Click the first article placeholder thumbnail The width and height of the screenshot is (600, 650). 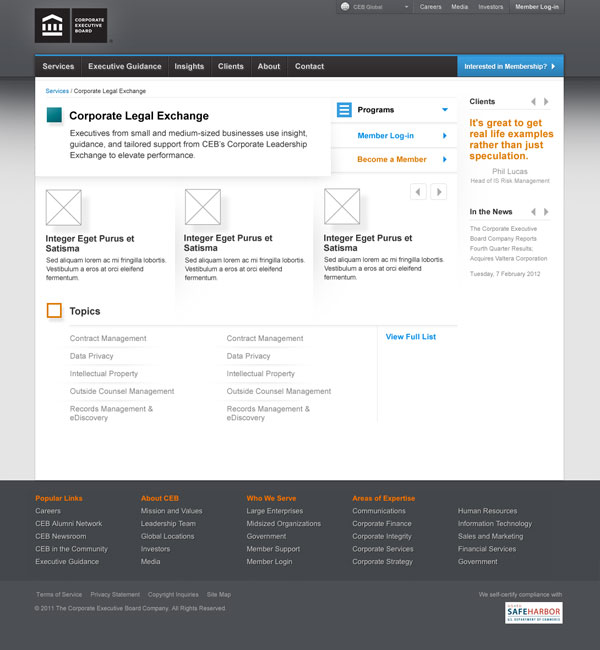coord(63,207)
